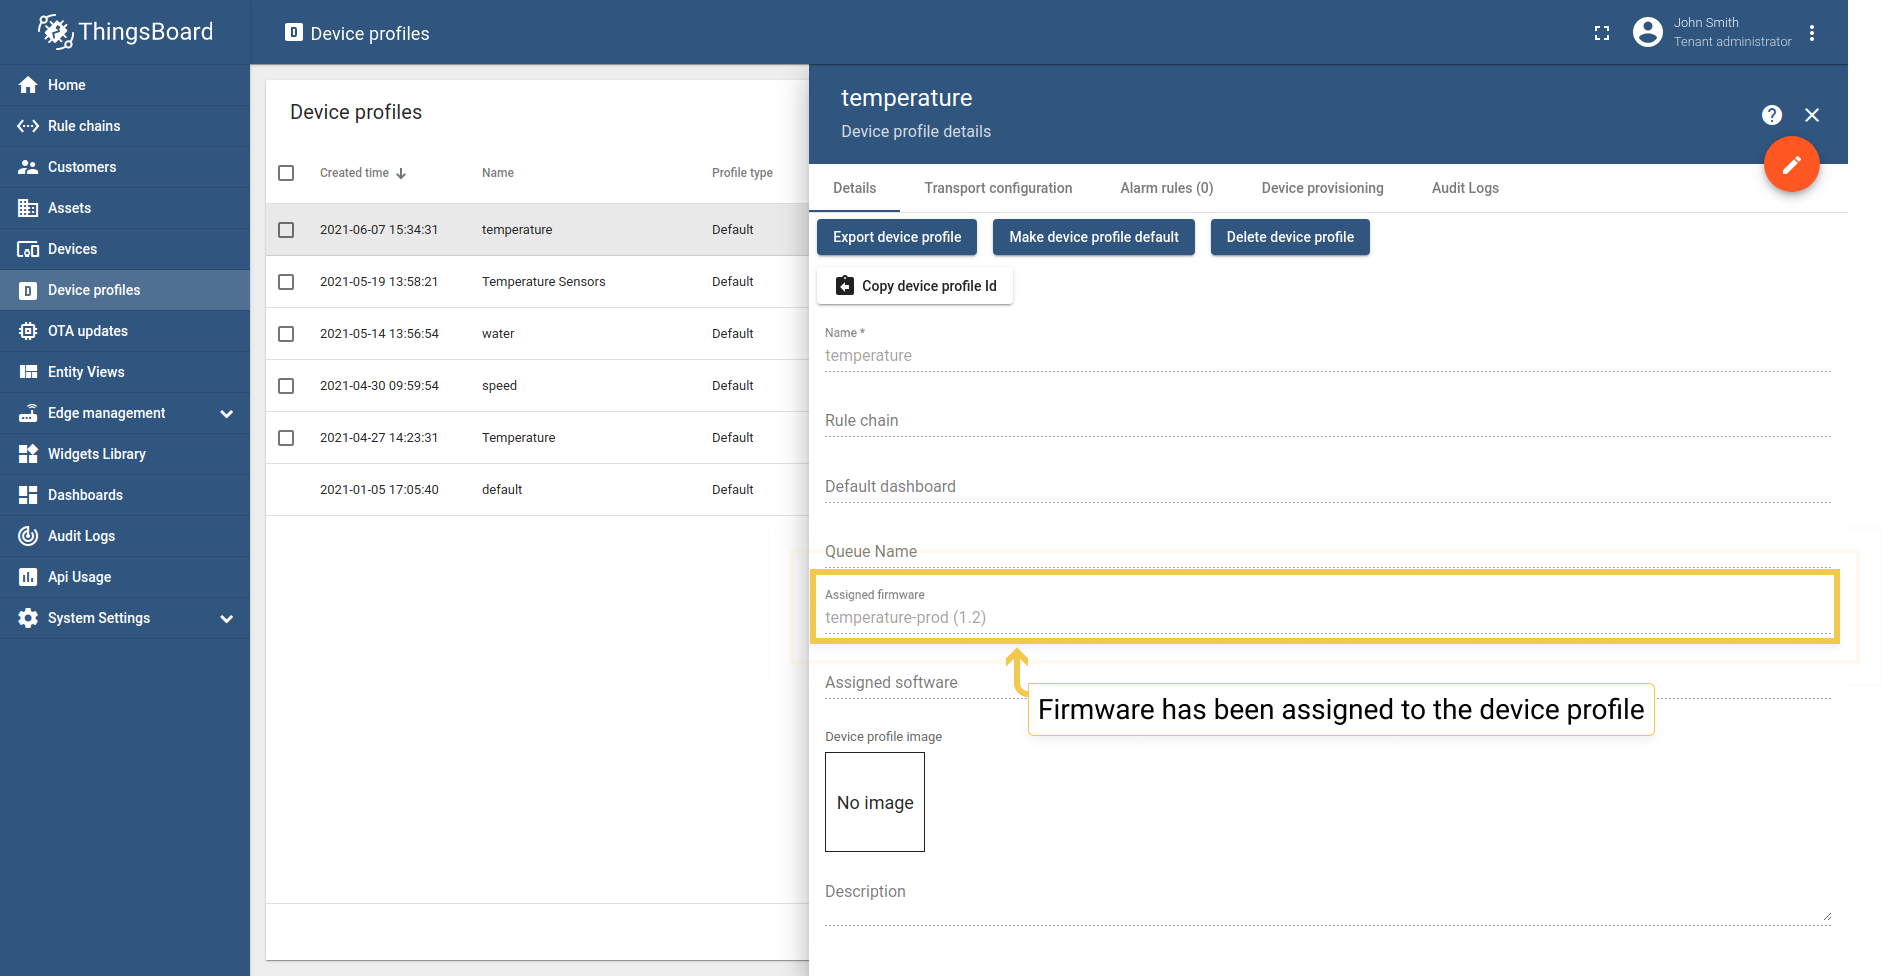Viewport: 1882px width, 976px height.
Task: Navigate to Rule chains via sidebar icon
Action: click(27, 125)
